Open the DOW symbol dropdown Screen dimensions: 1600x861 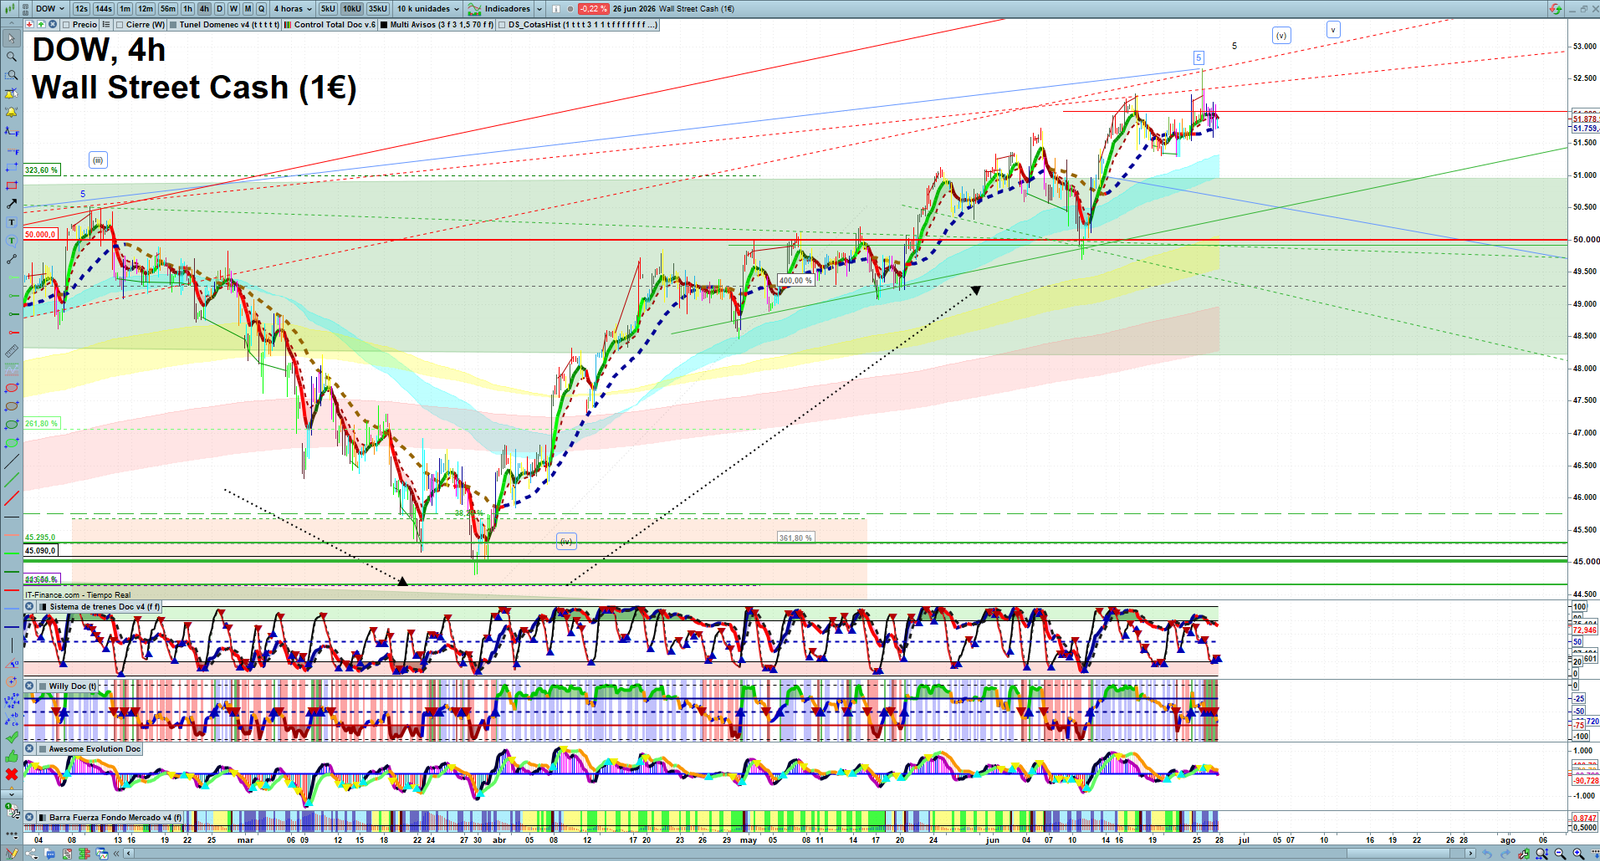tap(50, 9)
